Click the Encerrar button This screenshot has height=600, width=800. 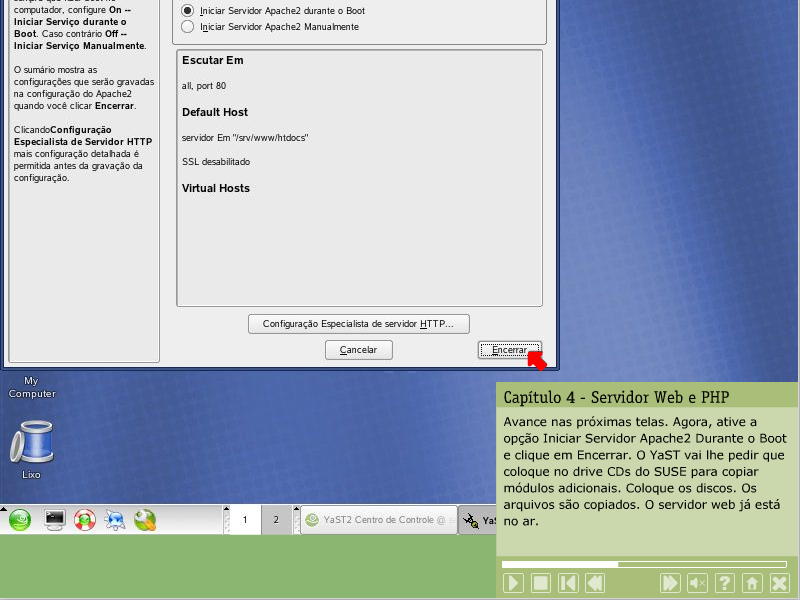[509, 350]
